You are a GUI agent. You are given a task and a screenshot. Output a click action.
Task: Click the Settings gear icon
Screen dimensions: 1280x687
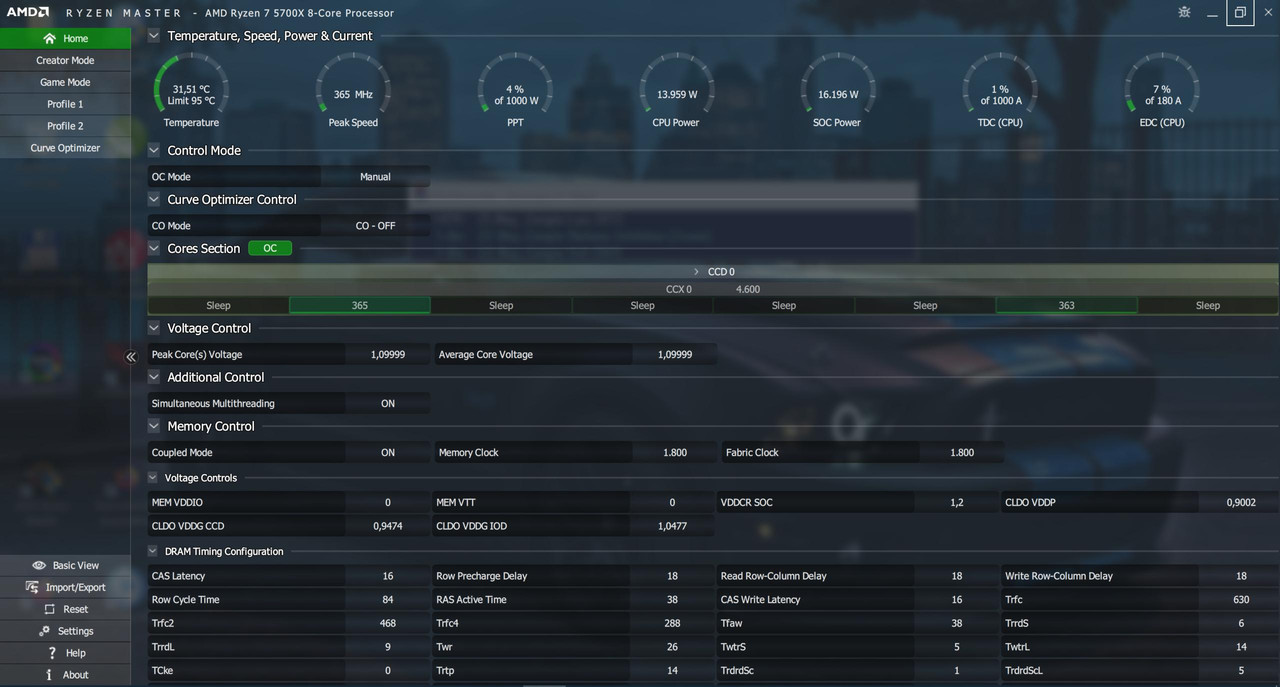tap(45, 631)
